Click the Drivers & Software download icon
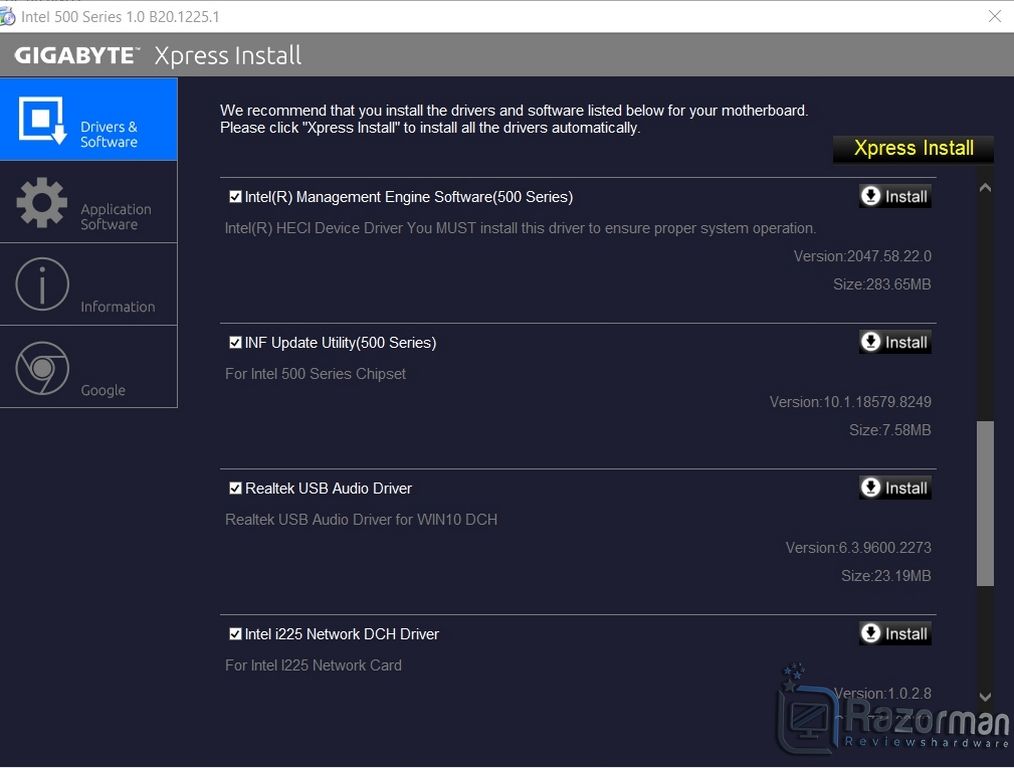Viewport: 1014px width, 768px height. (43, 120)
